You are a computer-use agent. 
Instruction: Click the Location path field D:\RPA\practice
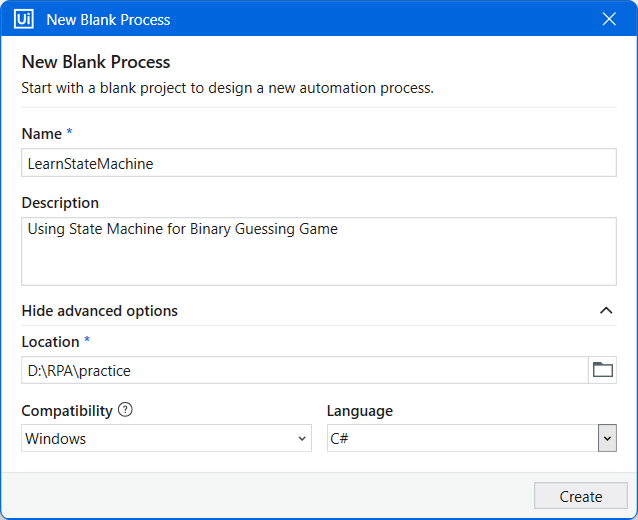pos(305,370)
